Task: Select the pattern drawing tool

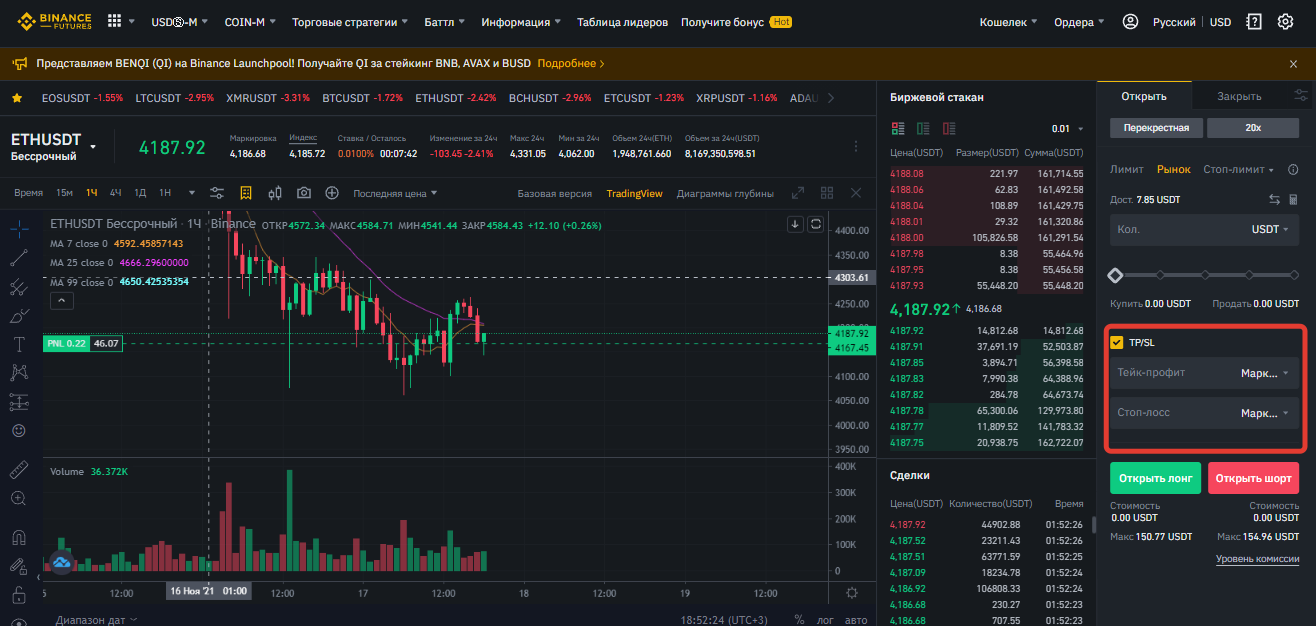Action: (18, 373)
